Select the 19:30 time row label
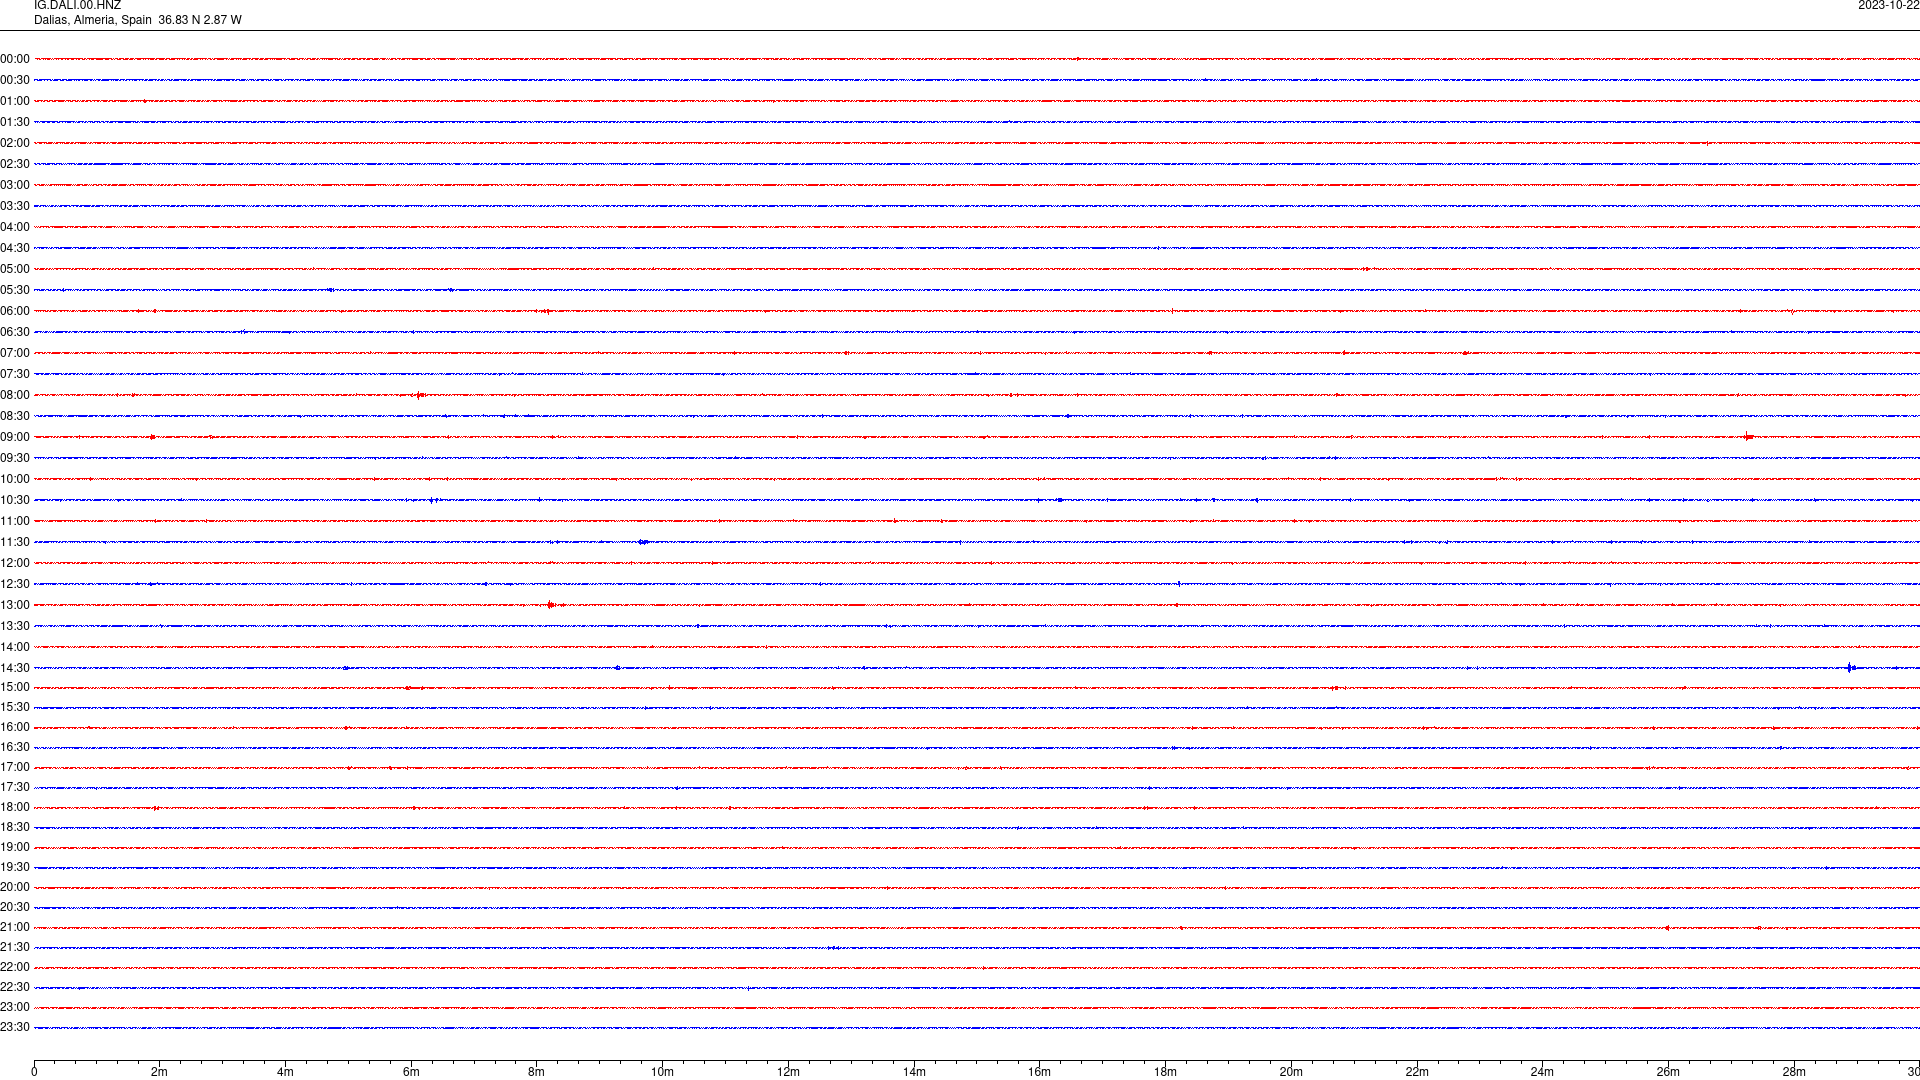Viewport: 1920px width, 1080px height. coord(15,867)
